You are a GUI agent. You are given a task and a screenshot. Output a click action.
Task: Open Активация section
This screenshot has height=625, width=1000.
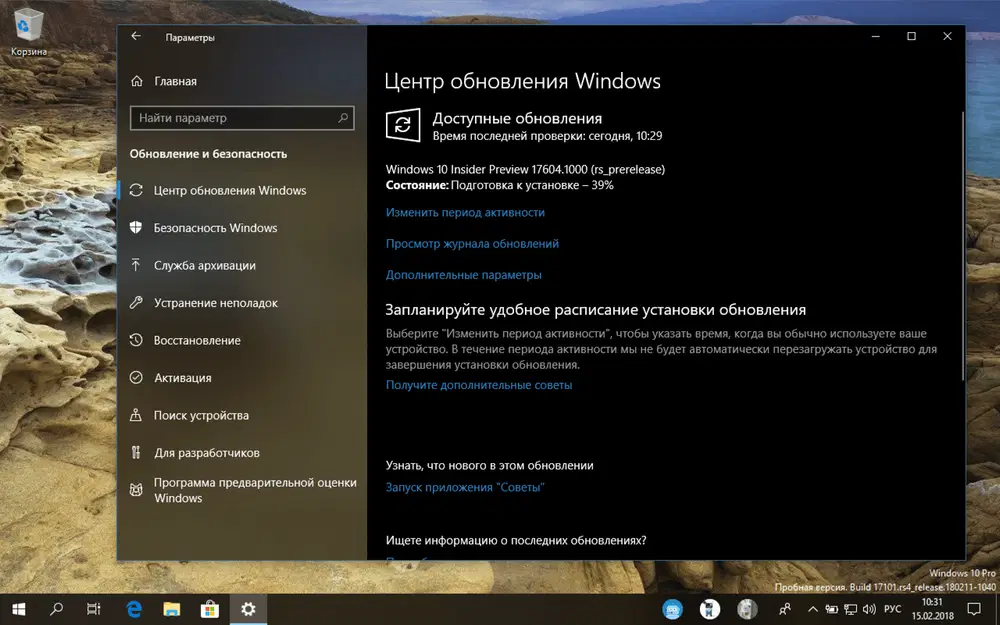242,378
